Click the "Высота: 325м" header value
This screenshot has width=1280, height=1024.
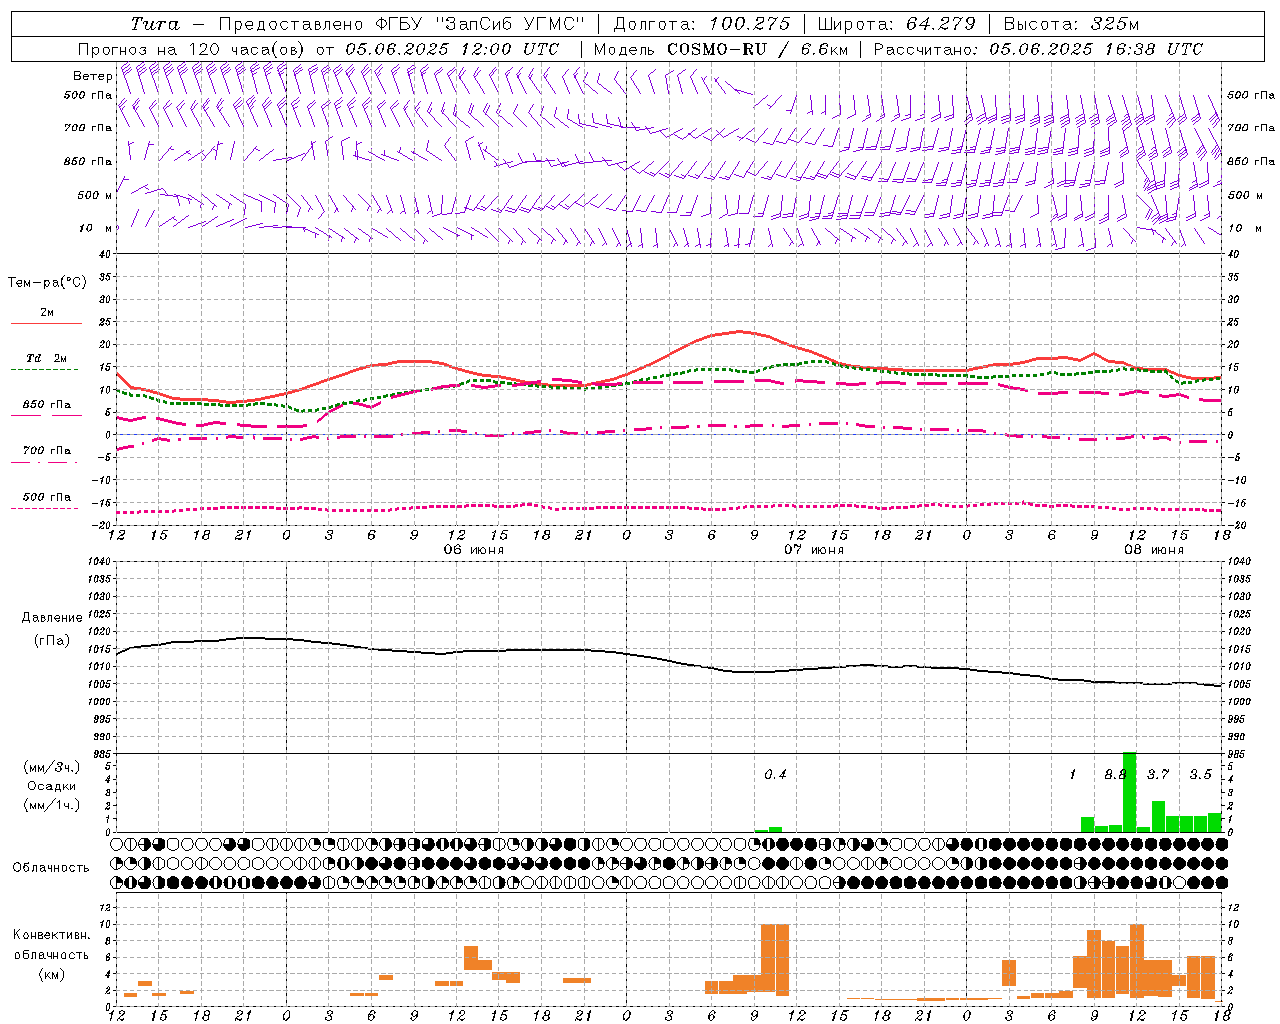[1071, 24]
